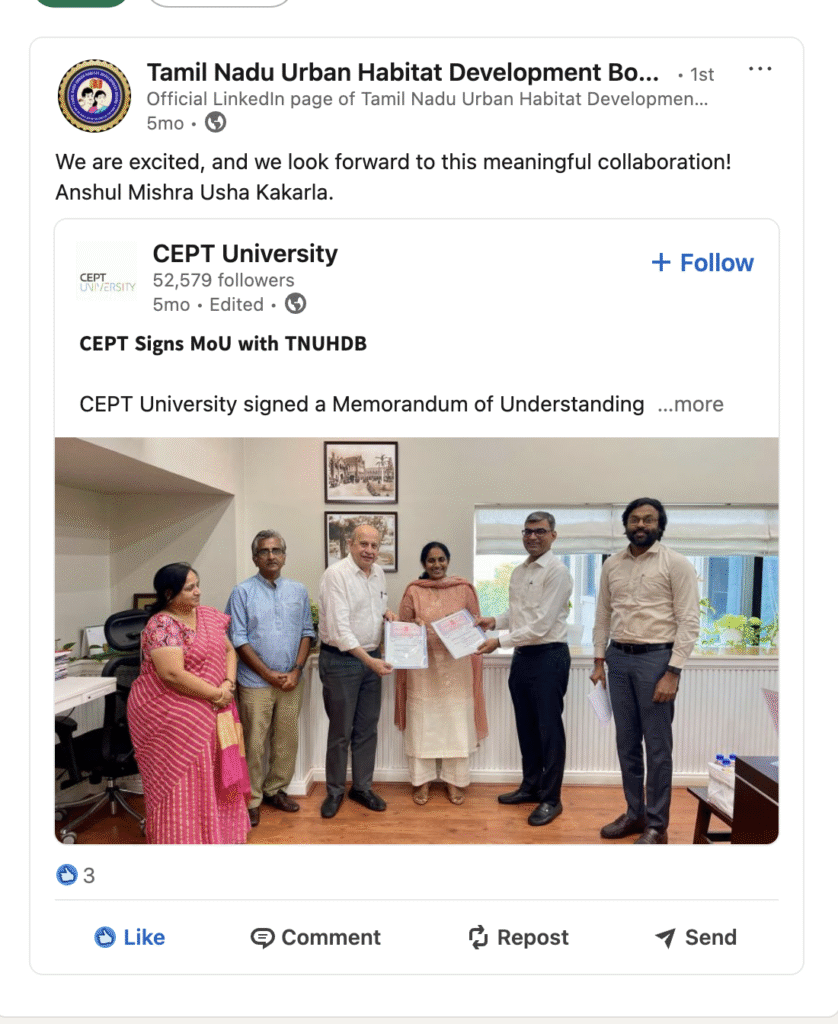Screen dimensions: 838x1024
Task: View the 3 like reactions
Action: click(76, 876)
